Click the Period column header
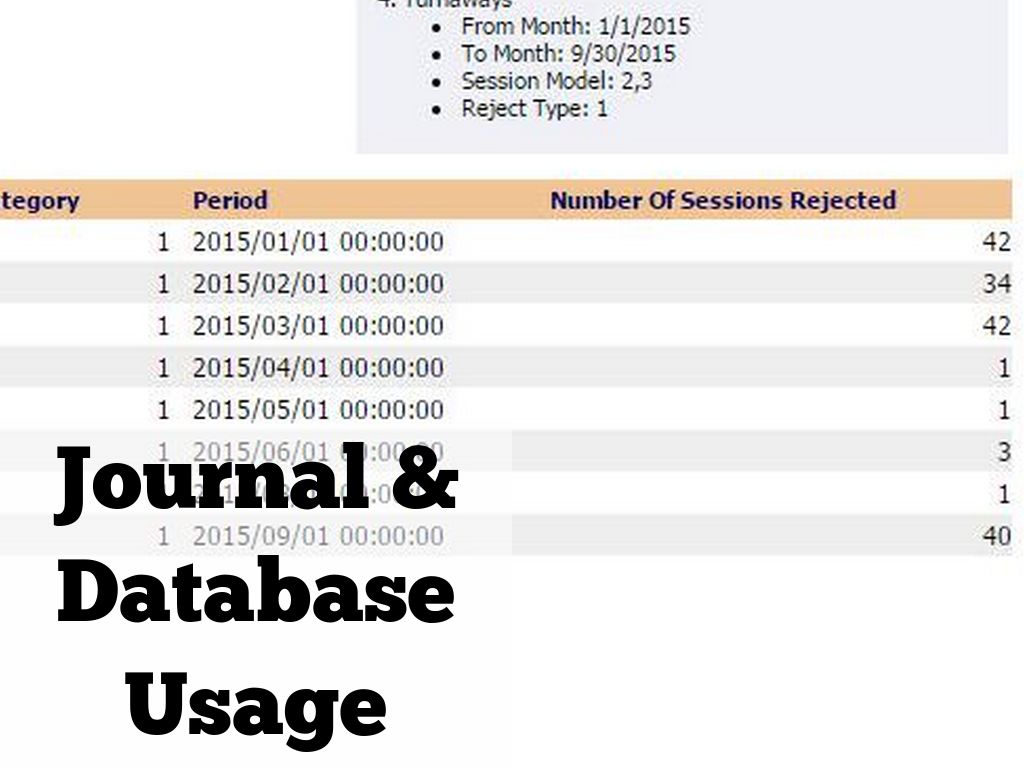Screen dimensions: 1024x768 [x=230, y=200]
